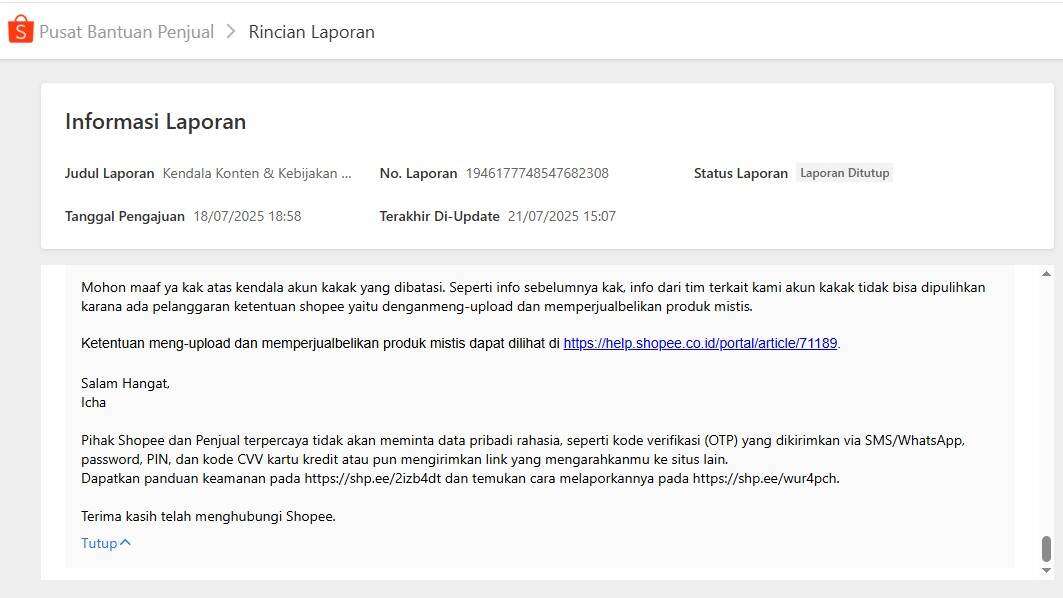This screenshot has height=598, width=1063.
Task: Click the agent signature name Icha
Action: coord(93,402)
